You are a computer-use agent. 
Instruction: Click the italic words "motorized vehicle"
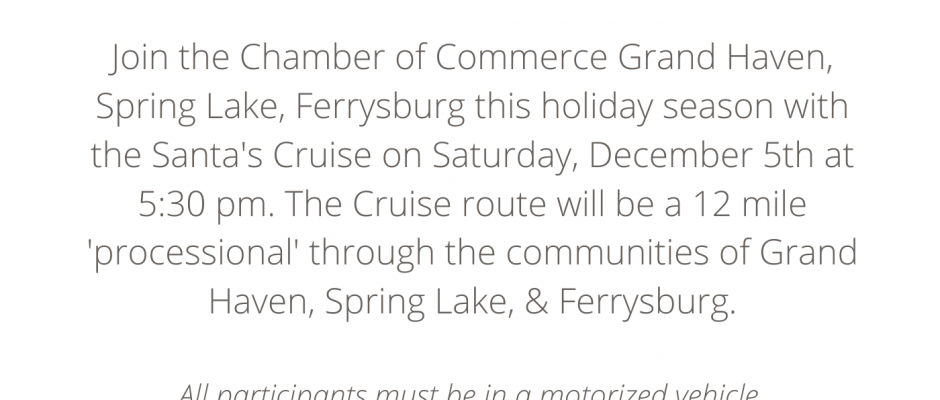(648, 392)
